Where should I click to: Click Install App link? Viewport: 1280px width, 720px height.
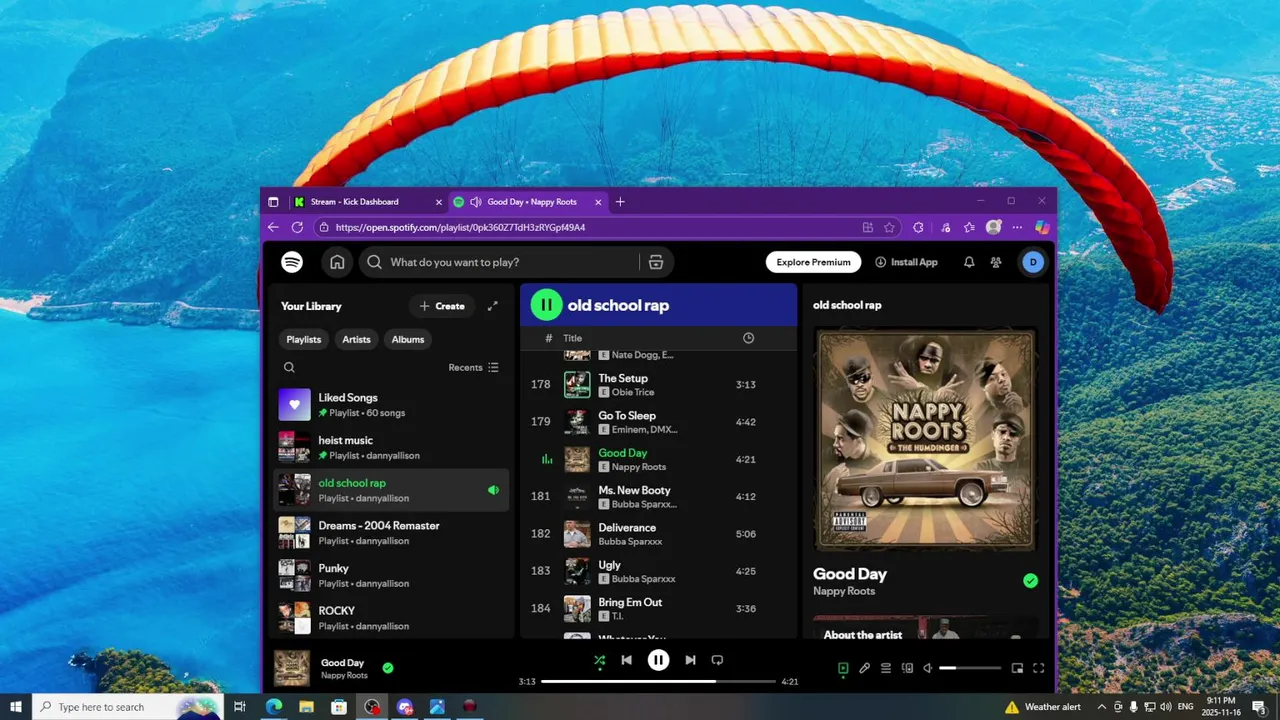pyautogui.click(x=906, y=262)
